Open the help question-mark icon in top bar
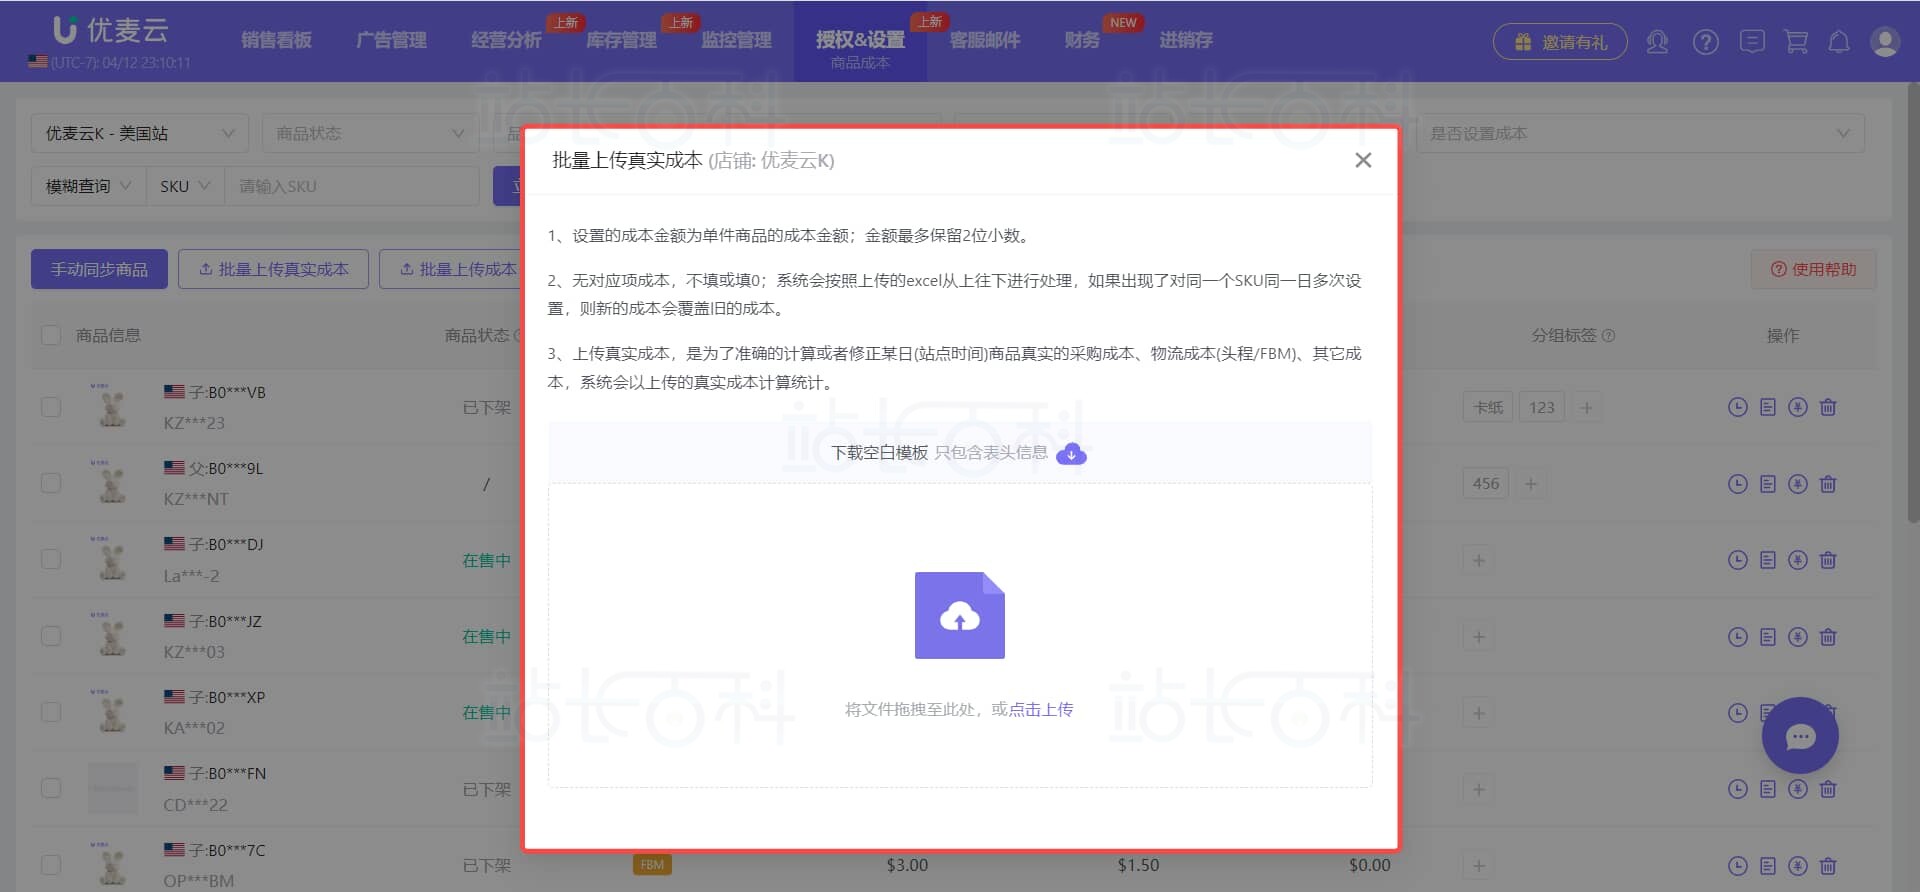Viewport: 1920px width, 892px height. click(1706, 42)
